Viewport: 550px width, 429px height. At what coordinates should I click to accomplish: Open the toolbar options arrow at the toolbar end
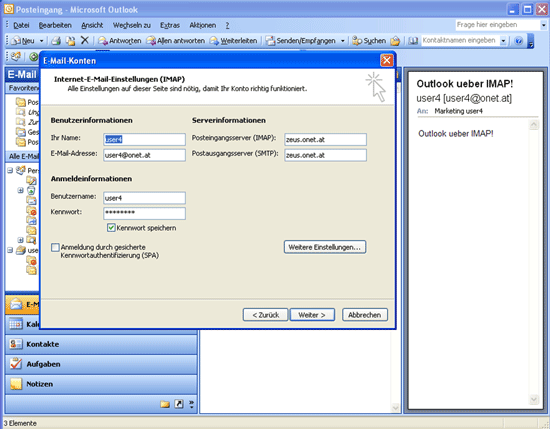coord(531,41)
